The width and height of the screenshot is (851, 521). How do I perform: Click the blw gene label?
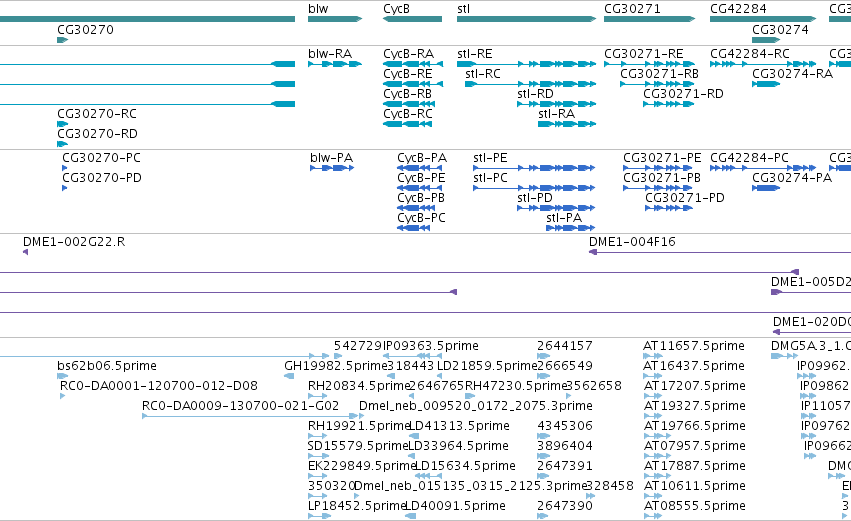coord(318,9)
